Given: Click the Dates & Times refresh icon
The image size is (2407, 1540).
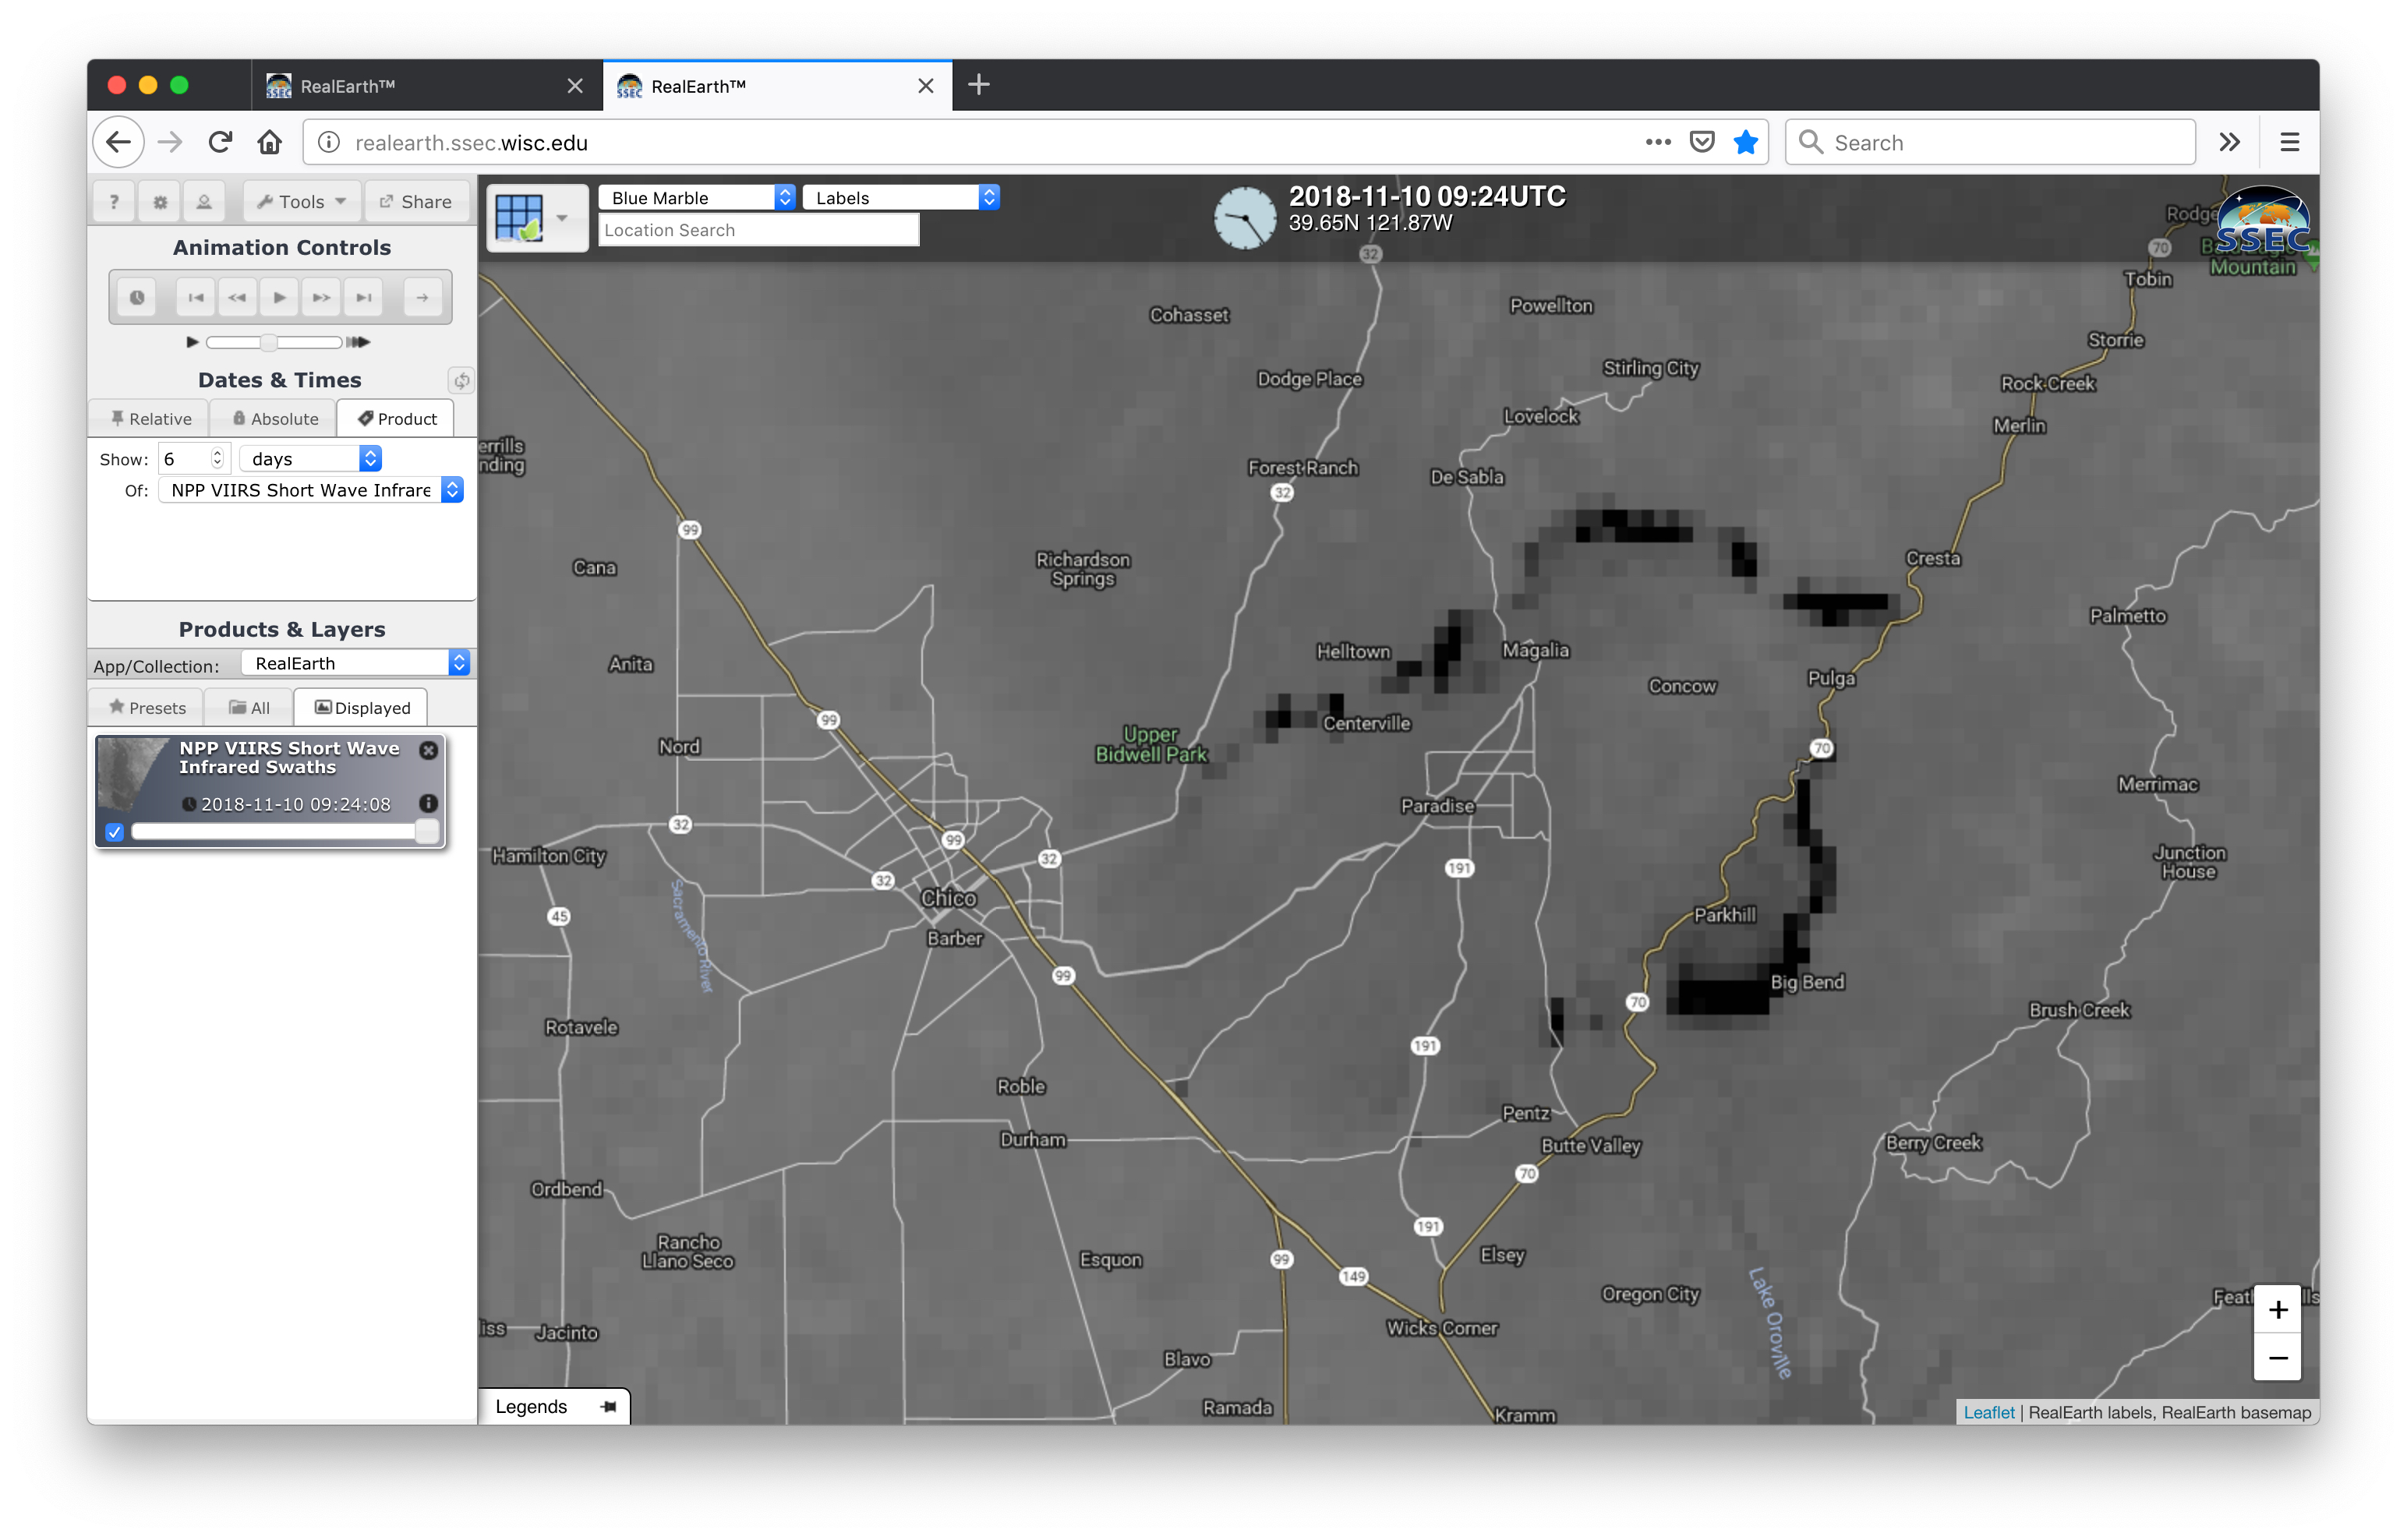Looking at the screenshot, I should (461, 380).
